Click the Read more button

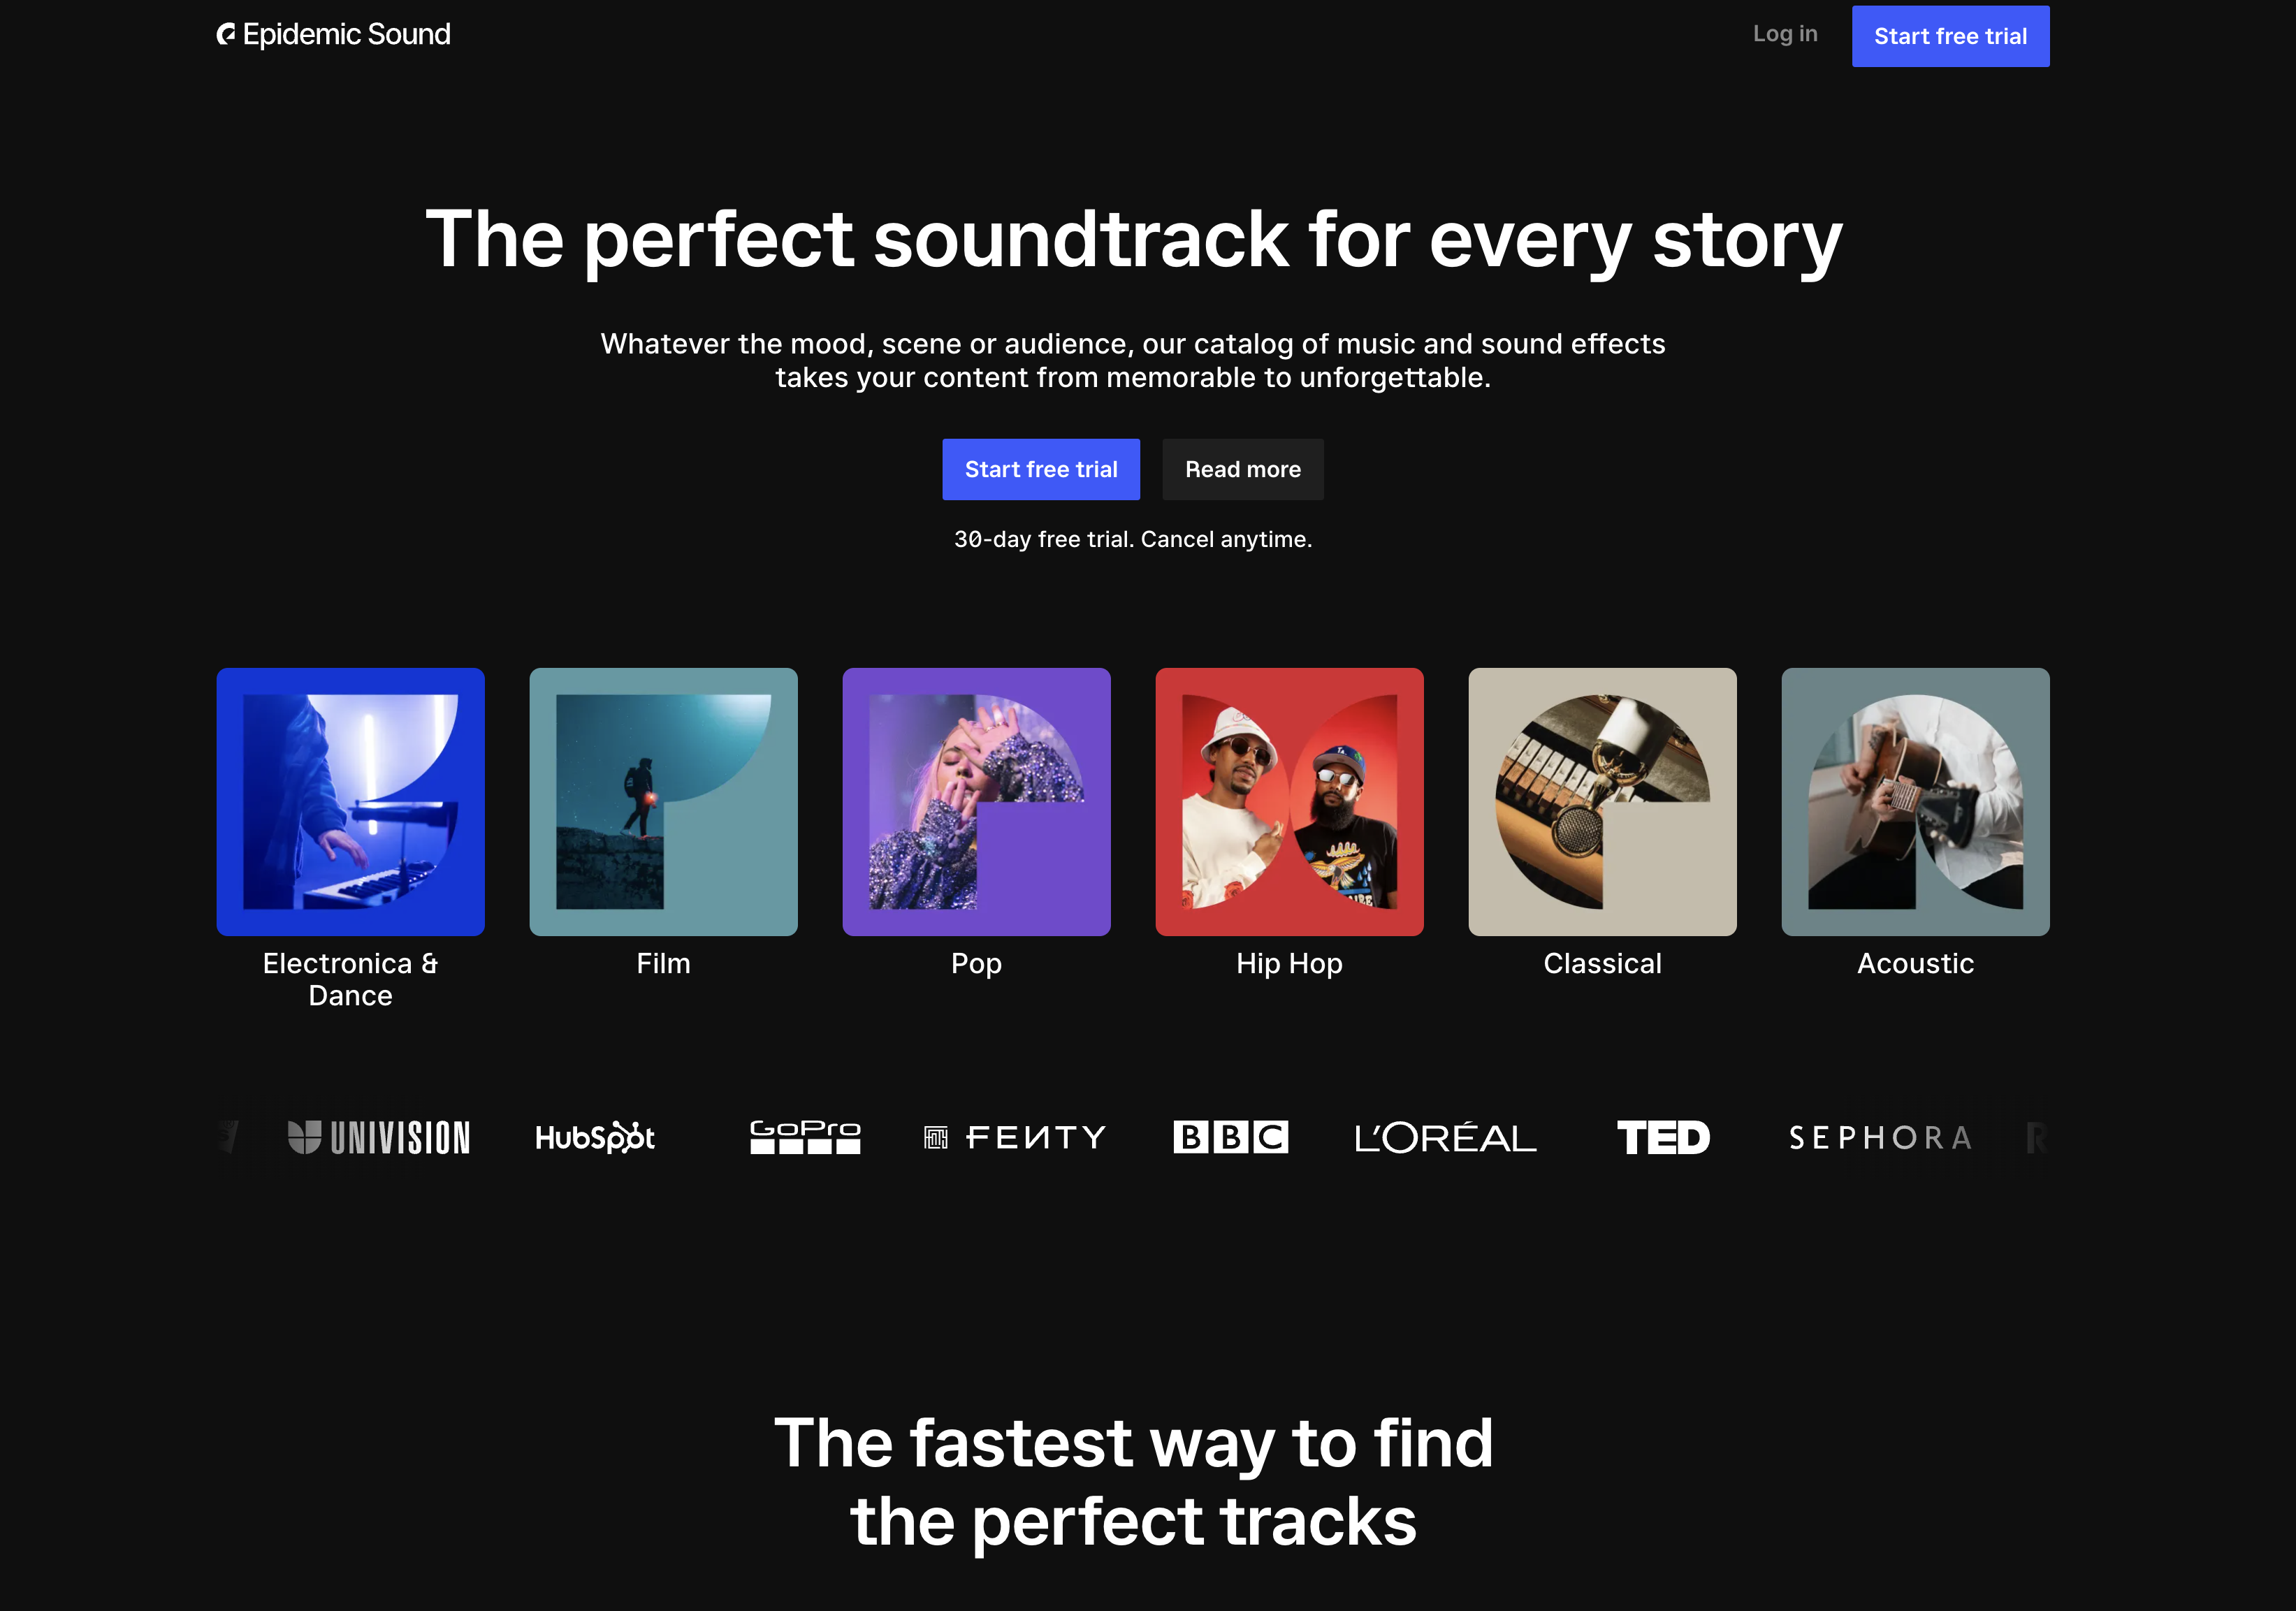(1242, 469)
